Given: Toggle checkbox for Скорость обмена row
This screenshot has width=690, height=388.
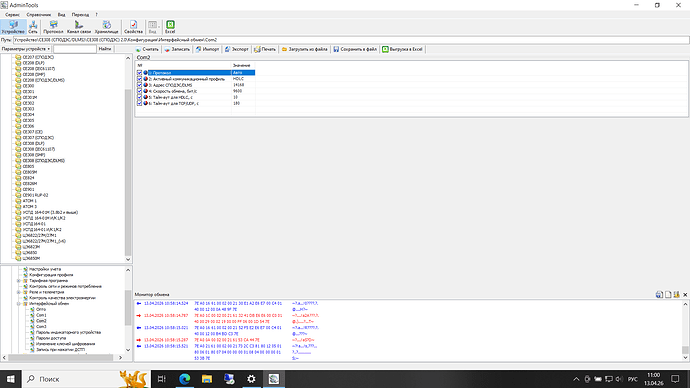Looking at the screenshot, I should 139,91.
